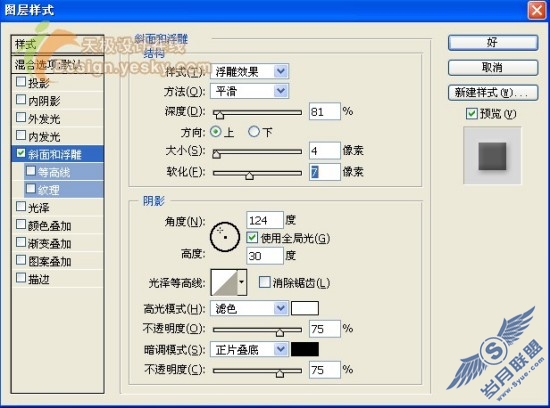Toggle the 外发光 outer glow checkbox
This screenshot has height=408, width=550.
click(x=21, y=118)
